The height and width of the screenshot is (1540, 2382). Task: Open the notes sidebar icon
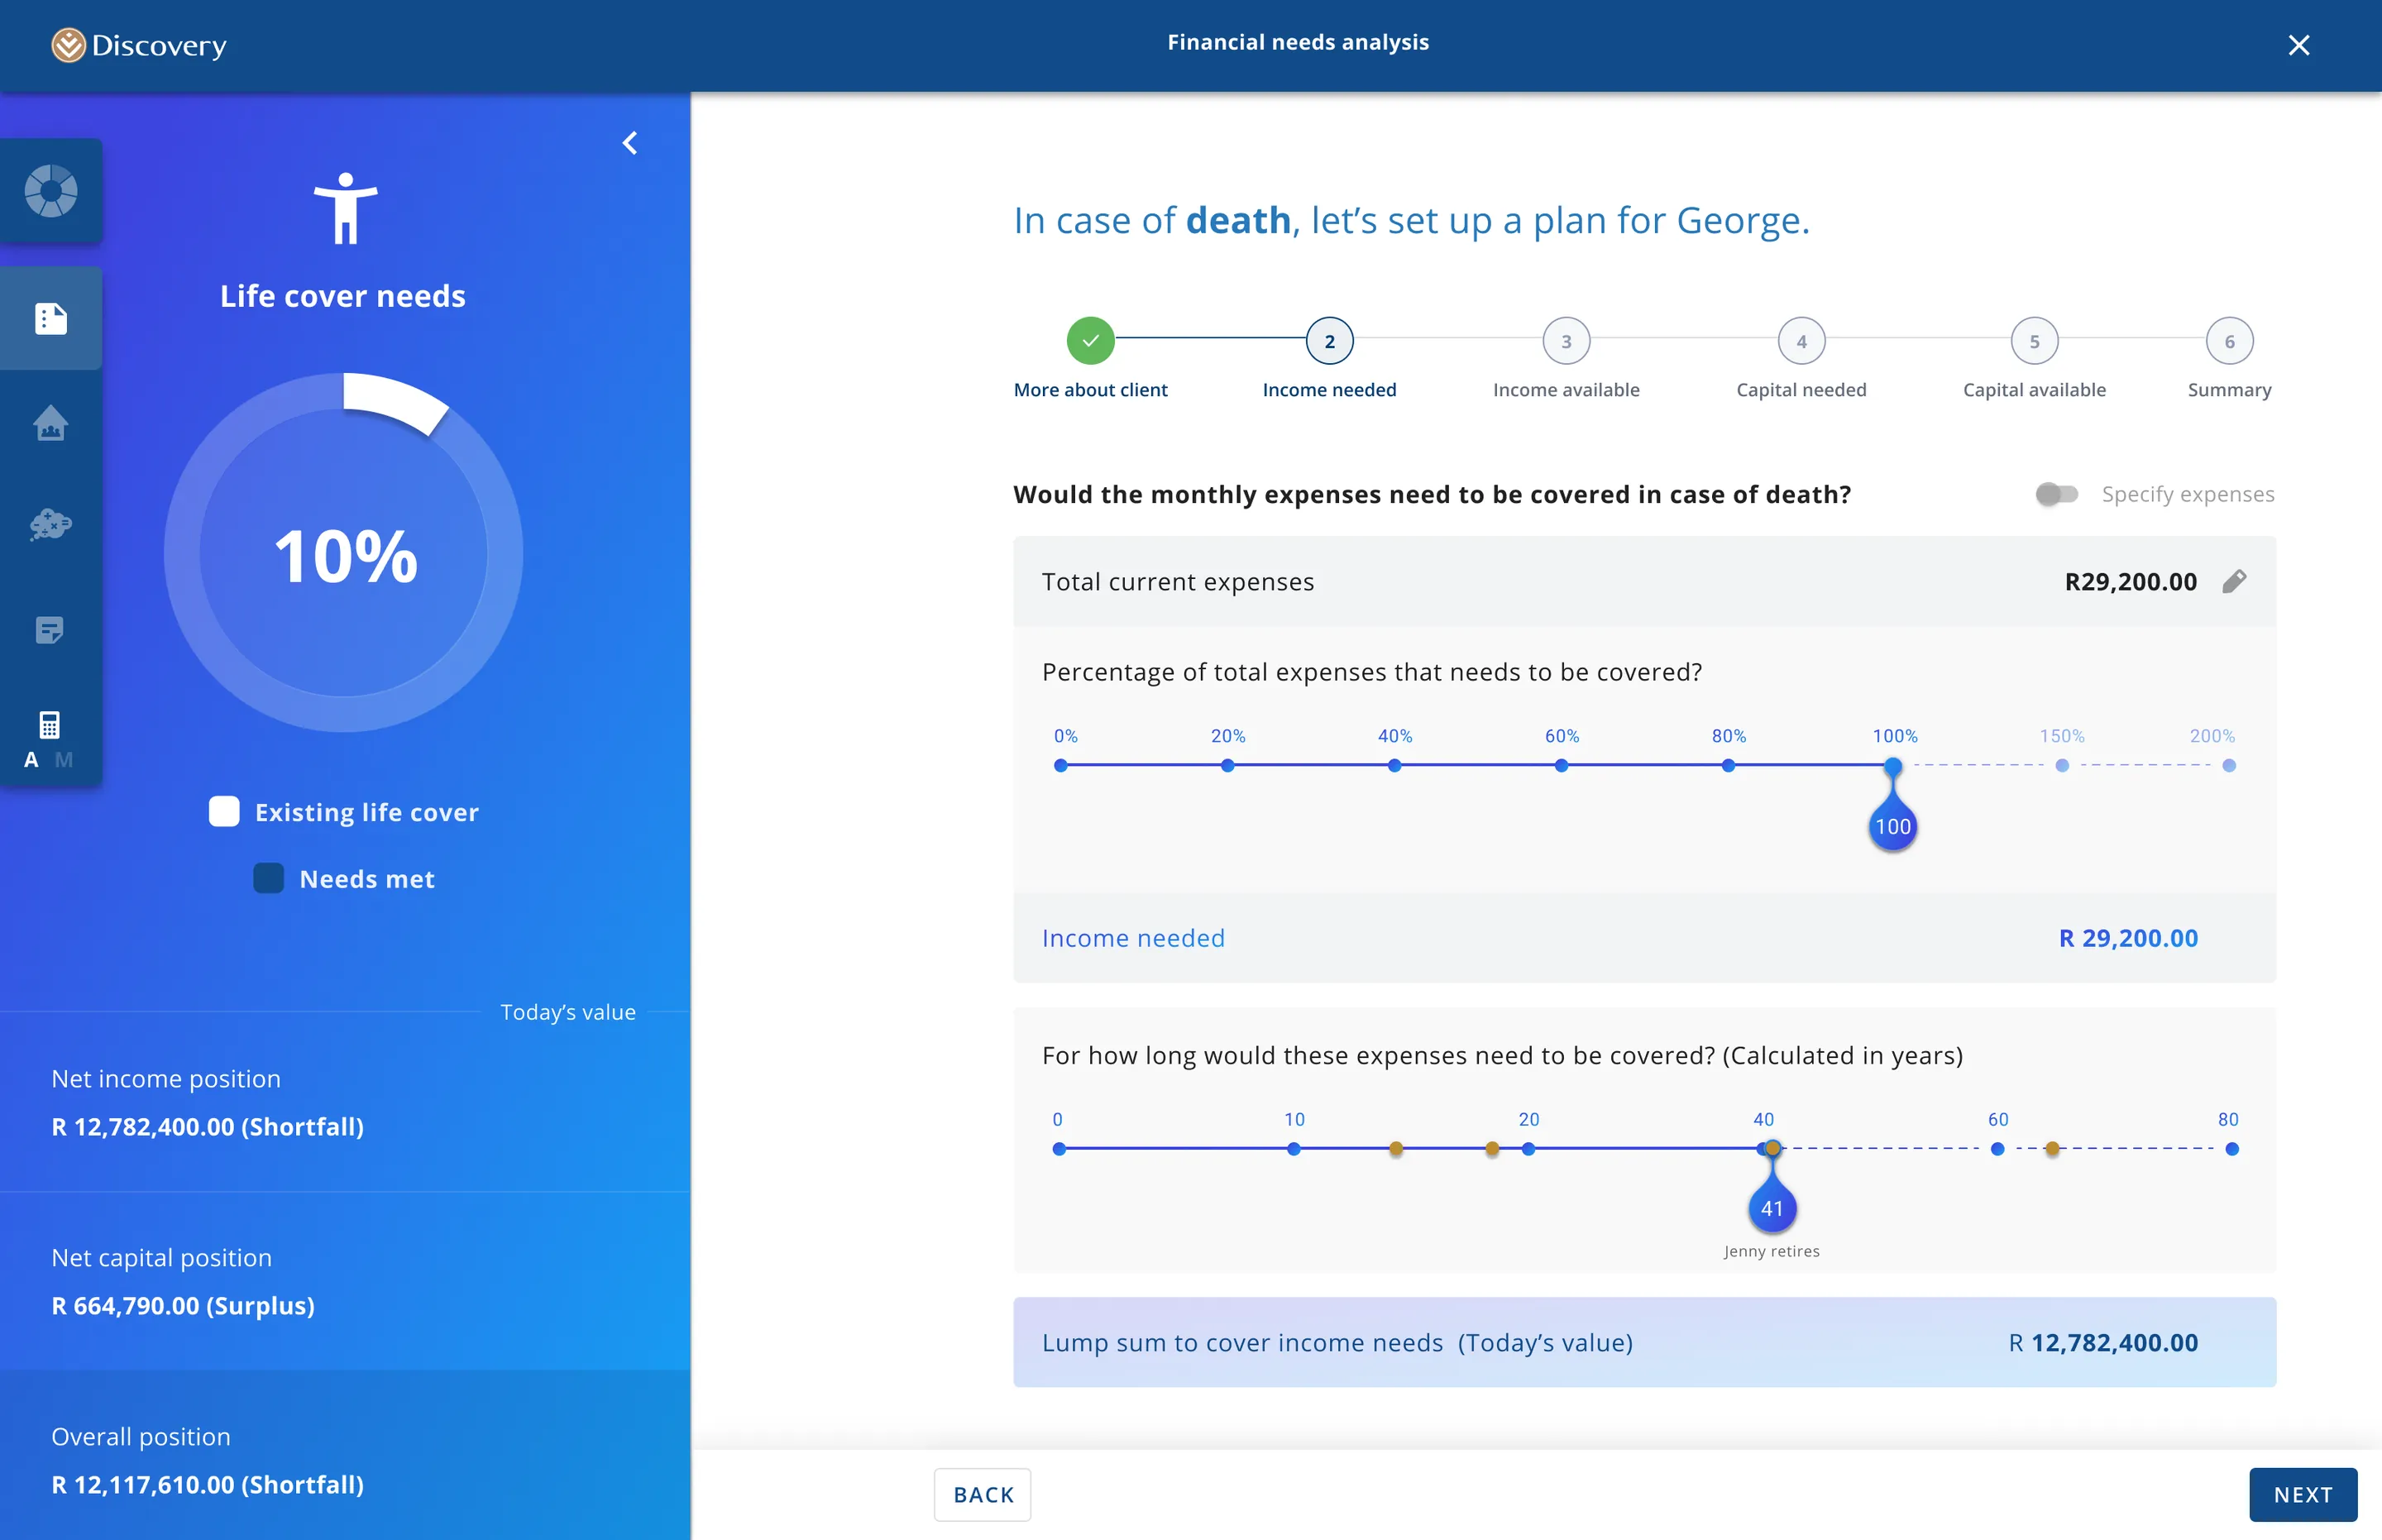[x=50, y=630]
